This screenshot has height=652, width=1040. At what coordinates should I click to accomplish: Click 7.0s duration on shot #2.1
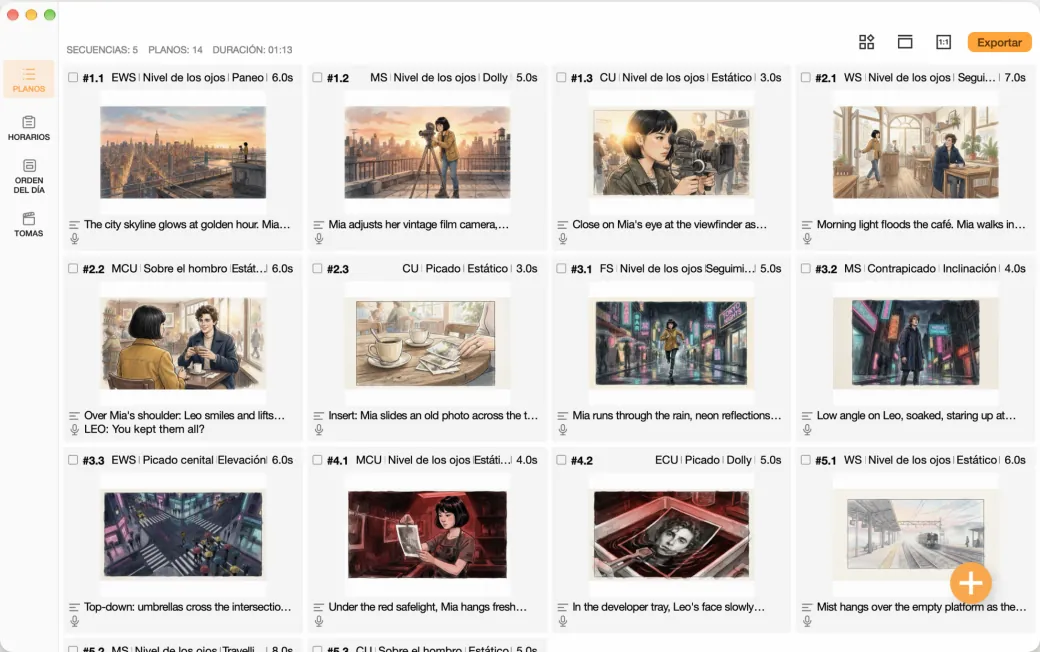(1015, 78)
